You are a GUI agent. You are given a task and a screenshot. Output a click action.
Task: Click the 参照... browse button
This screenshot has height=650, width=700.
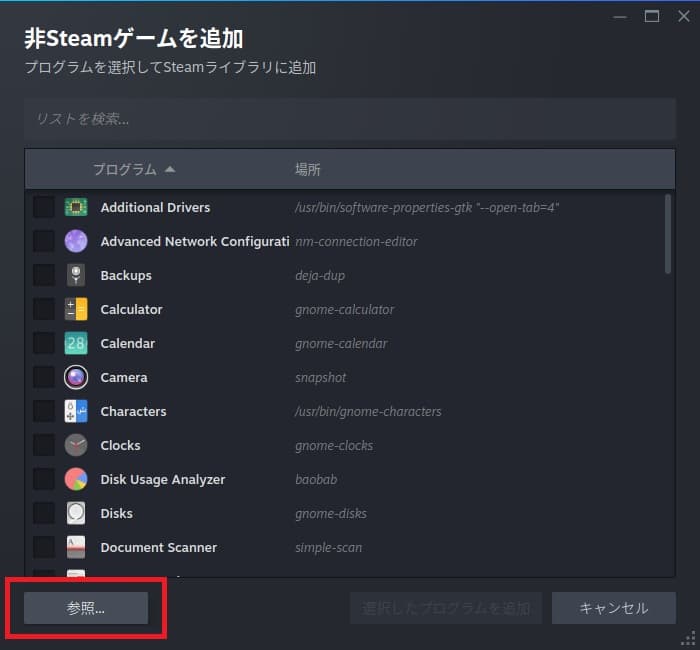point(86,608)
